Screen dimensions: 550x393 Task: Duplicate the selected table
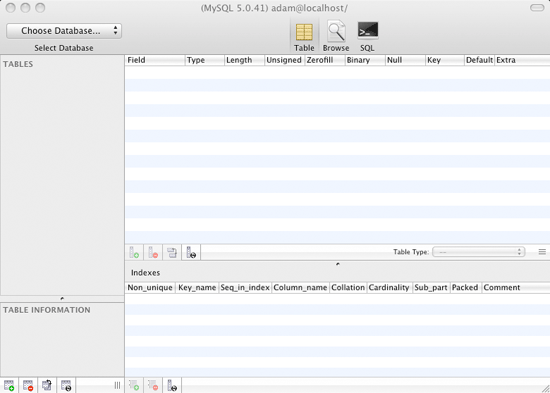(x=47, y=386)
